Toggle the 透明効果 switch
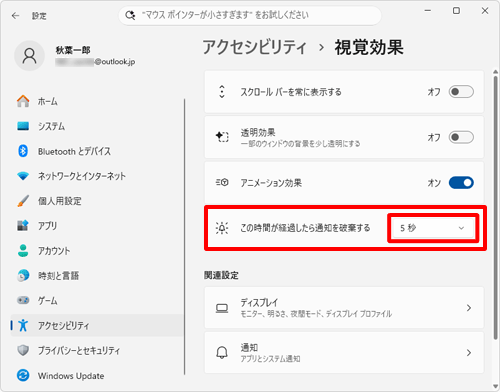This screenshot has width=500, height=392. [461, 137]
